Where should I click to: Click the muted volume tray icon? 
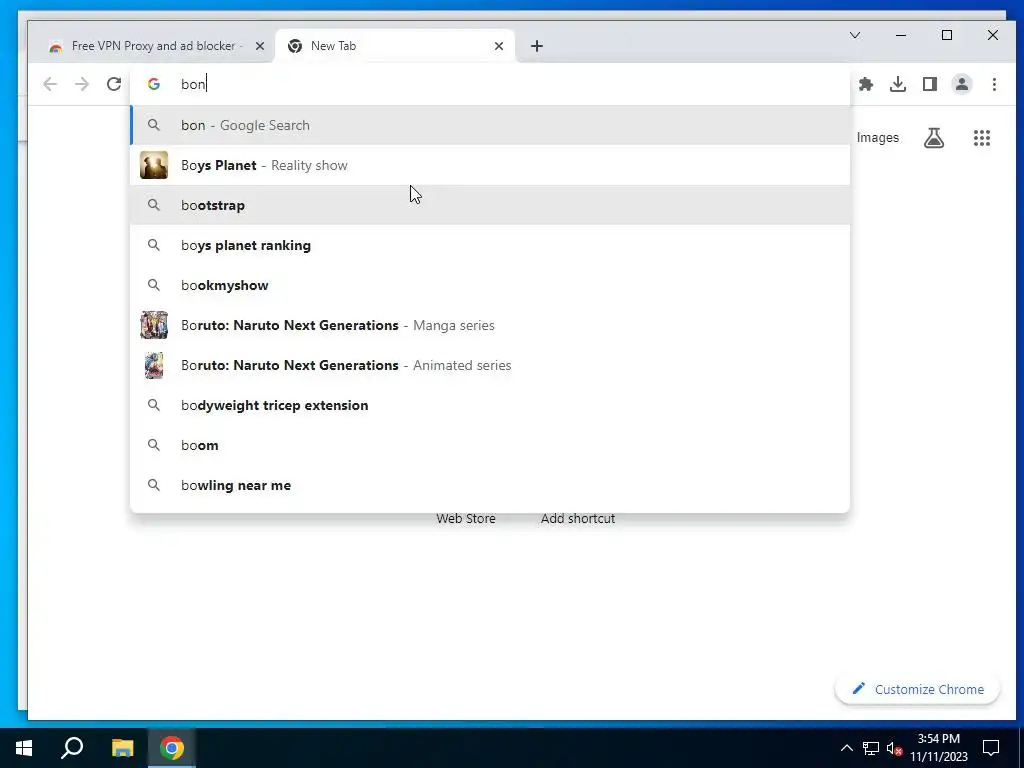895,748
